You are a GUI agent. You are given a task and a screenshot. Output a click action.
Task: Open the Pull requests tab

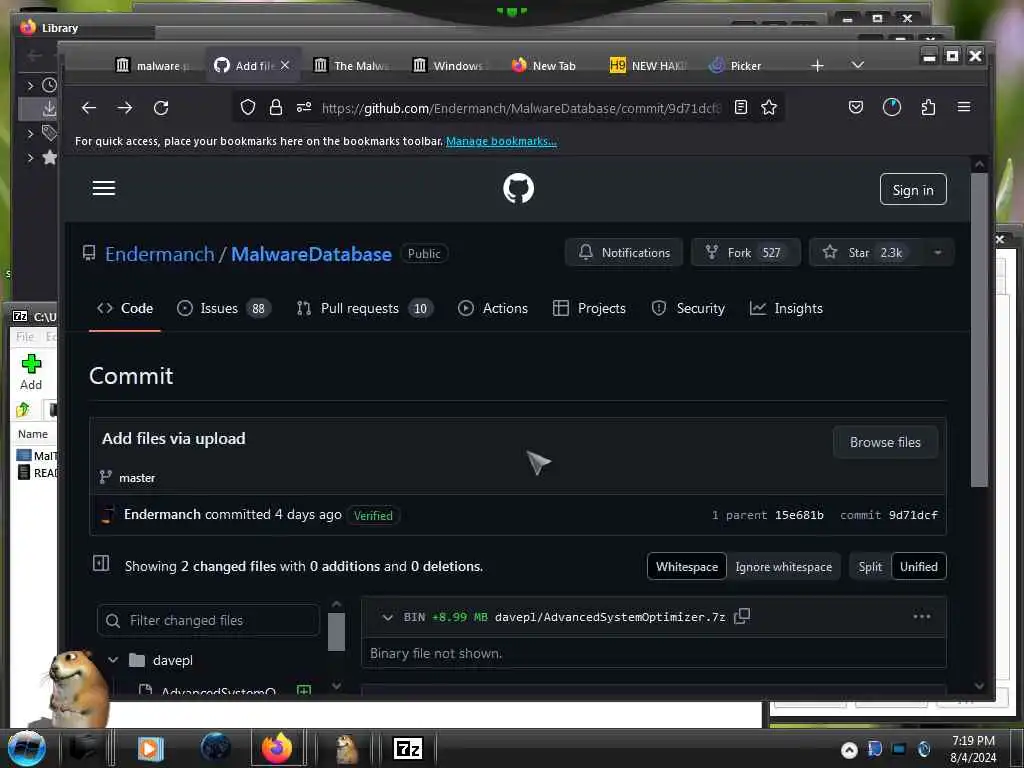[x=366, y=308]
